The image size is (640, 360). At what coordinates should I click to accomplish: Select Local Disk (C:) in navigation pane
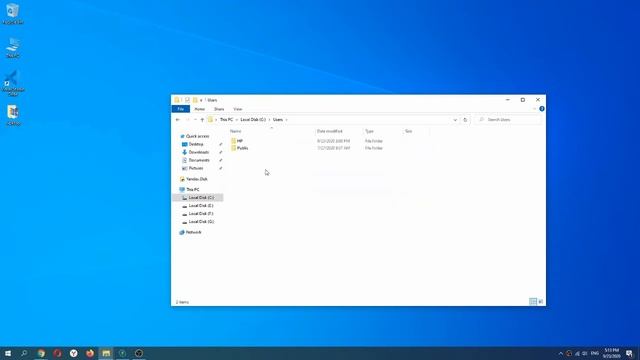point(201,198)
